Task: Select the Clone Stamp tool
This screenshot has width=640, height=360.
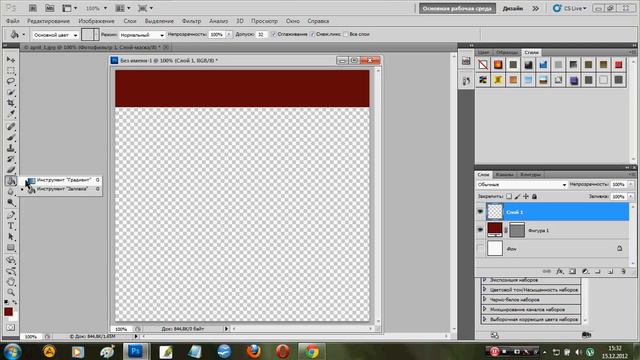Action: [11, 148]
